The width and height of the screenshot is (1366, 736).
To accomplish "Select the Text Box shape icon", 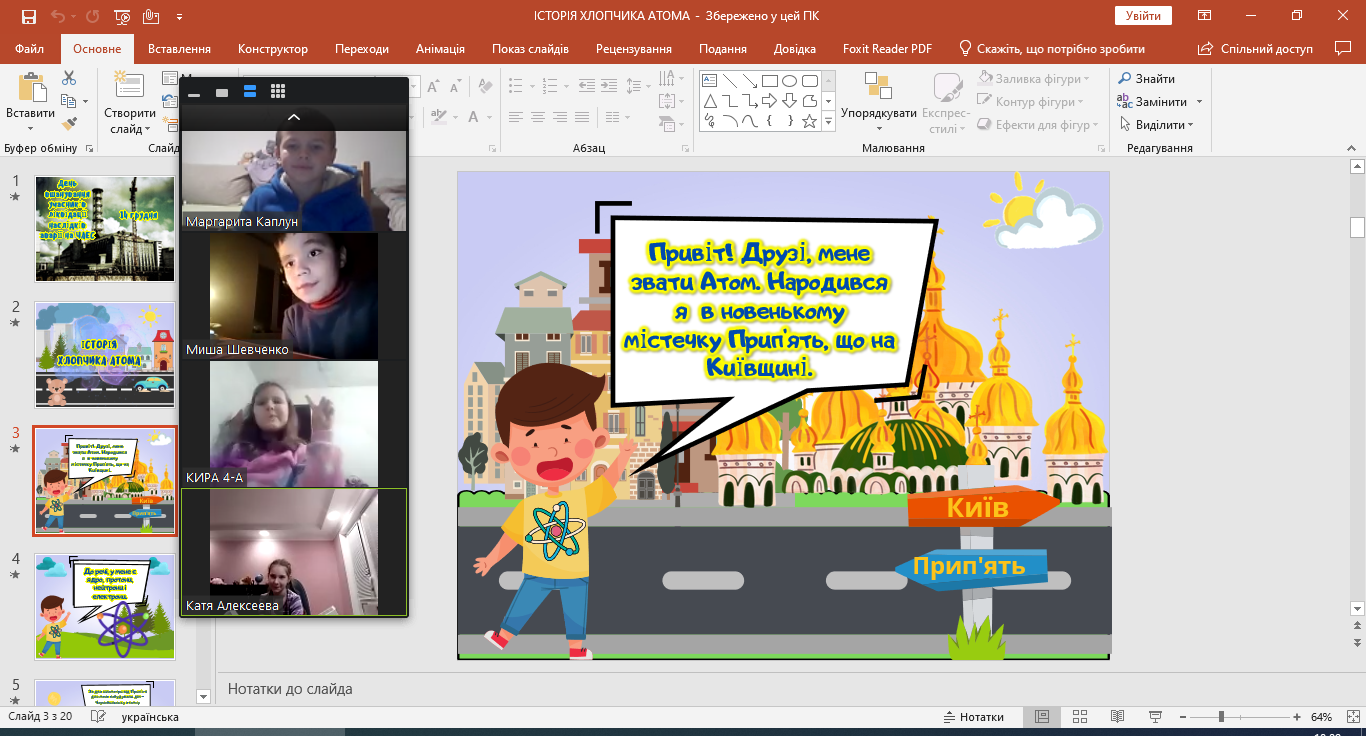I will tap(710, 81).
